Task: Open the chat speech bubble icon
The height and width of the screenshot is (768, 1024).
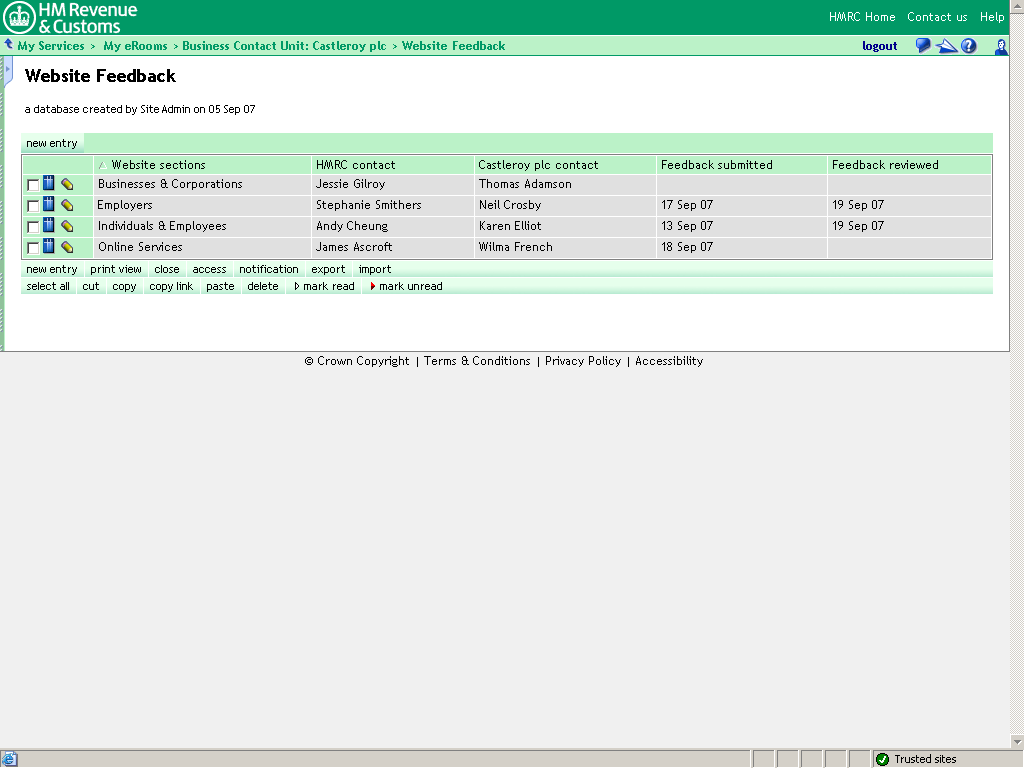Action: pyautogui.click(x=923, y=46)
